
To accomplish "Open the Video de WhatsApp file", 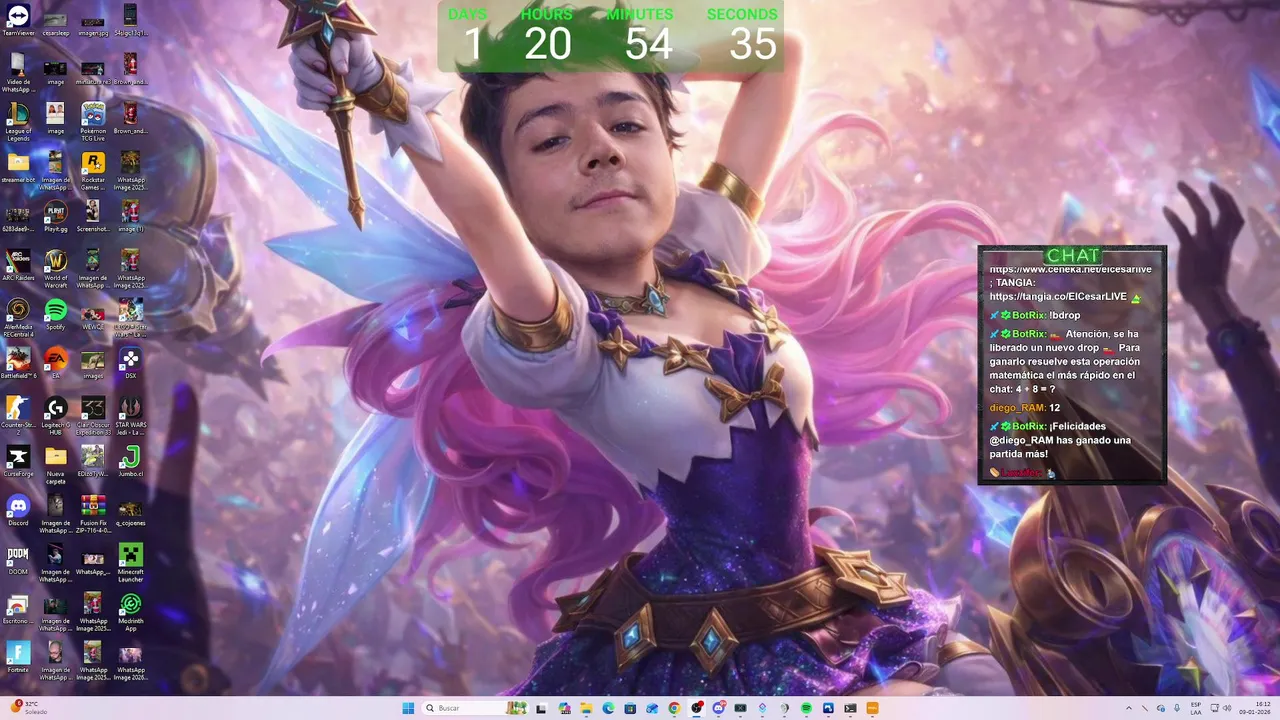I will coord(18,72).
